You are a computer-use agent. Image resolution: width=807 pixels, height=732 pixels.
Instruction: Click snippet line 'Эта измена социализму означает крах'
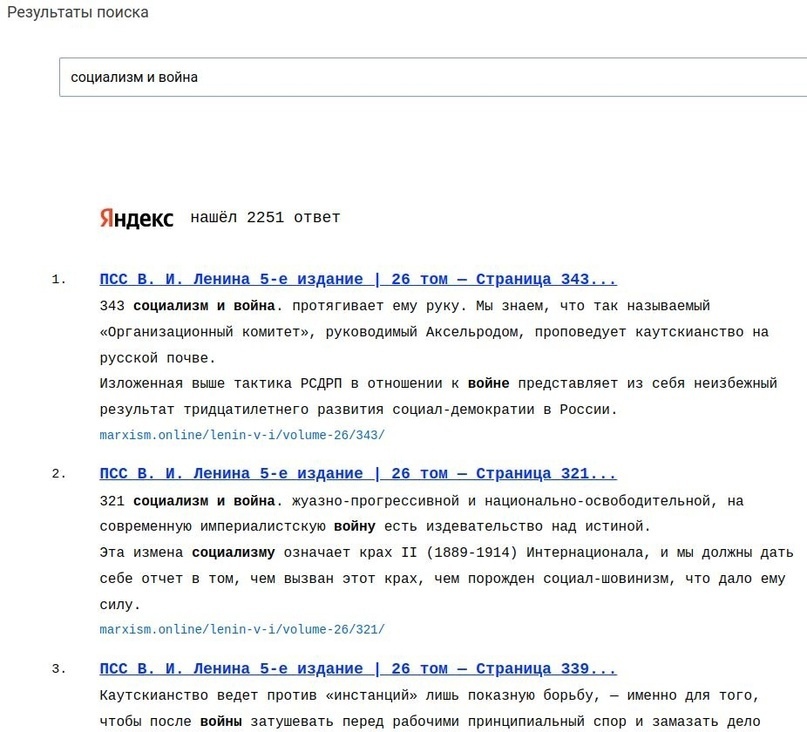(446, 552)
